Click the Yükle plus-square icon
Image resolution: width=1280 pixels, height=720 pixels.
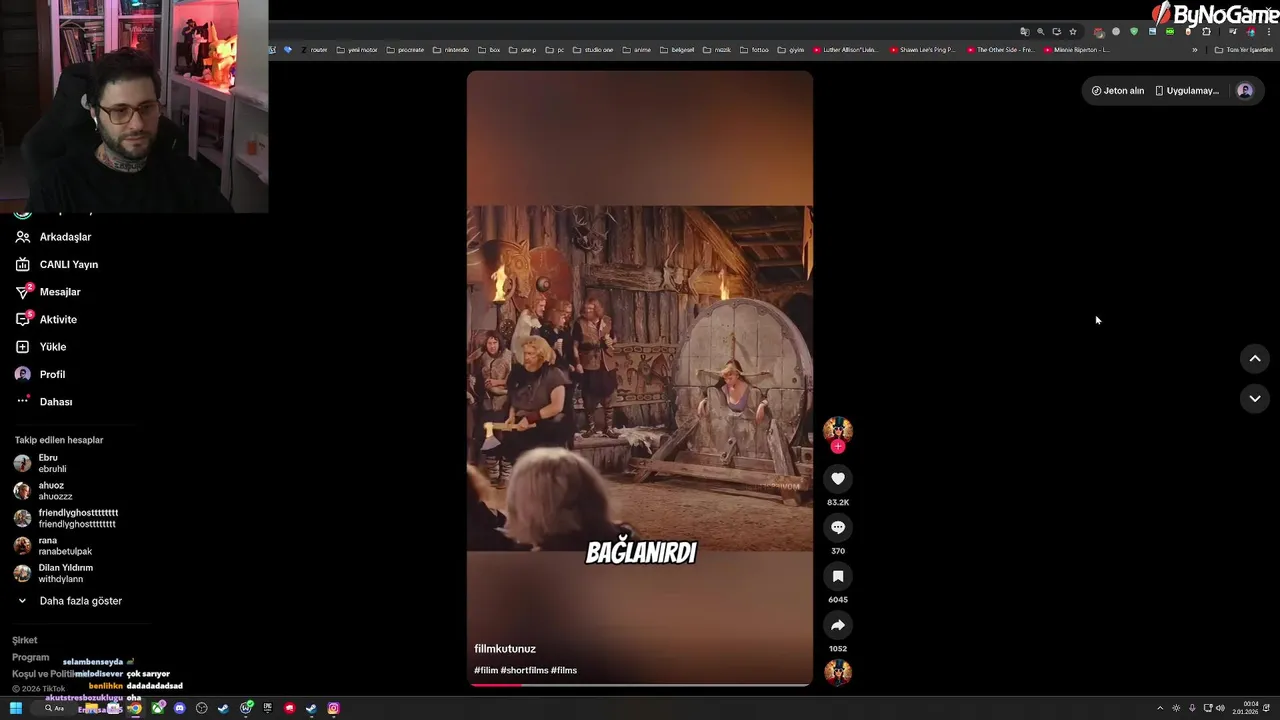tap(22, 347)
